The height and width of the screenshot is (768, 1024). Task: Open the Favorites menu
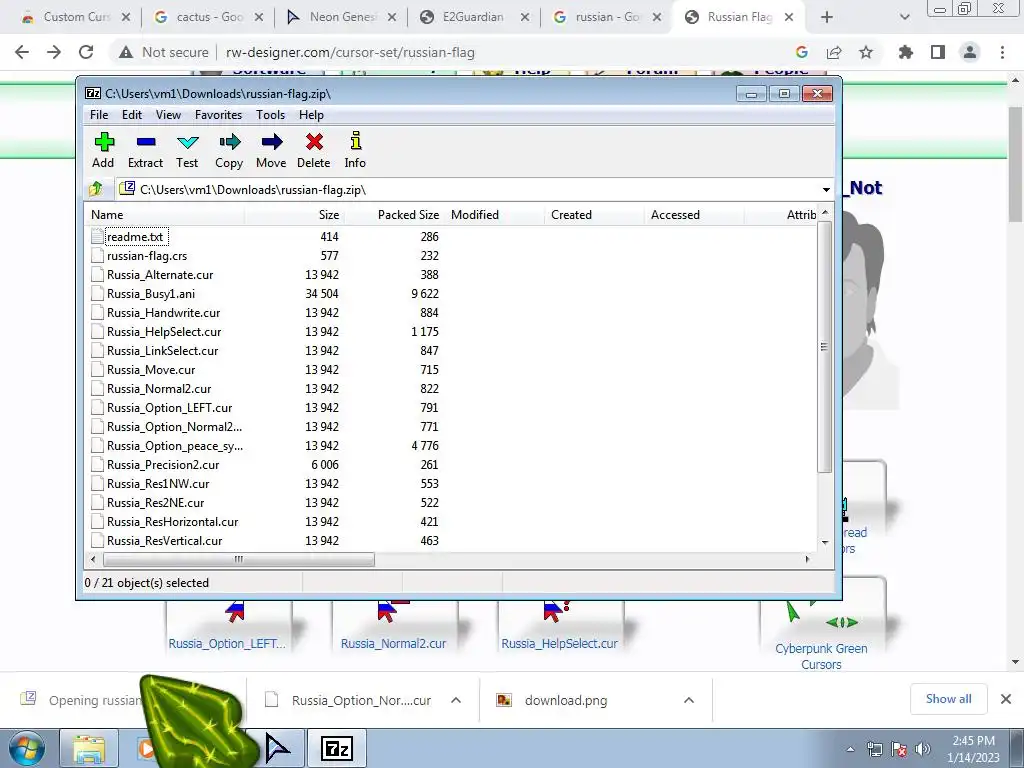click(x=218, y=115)
